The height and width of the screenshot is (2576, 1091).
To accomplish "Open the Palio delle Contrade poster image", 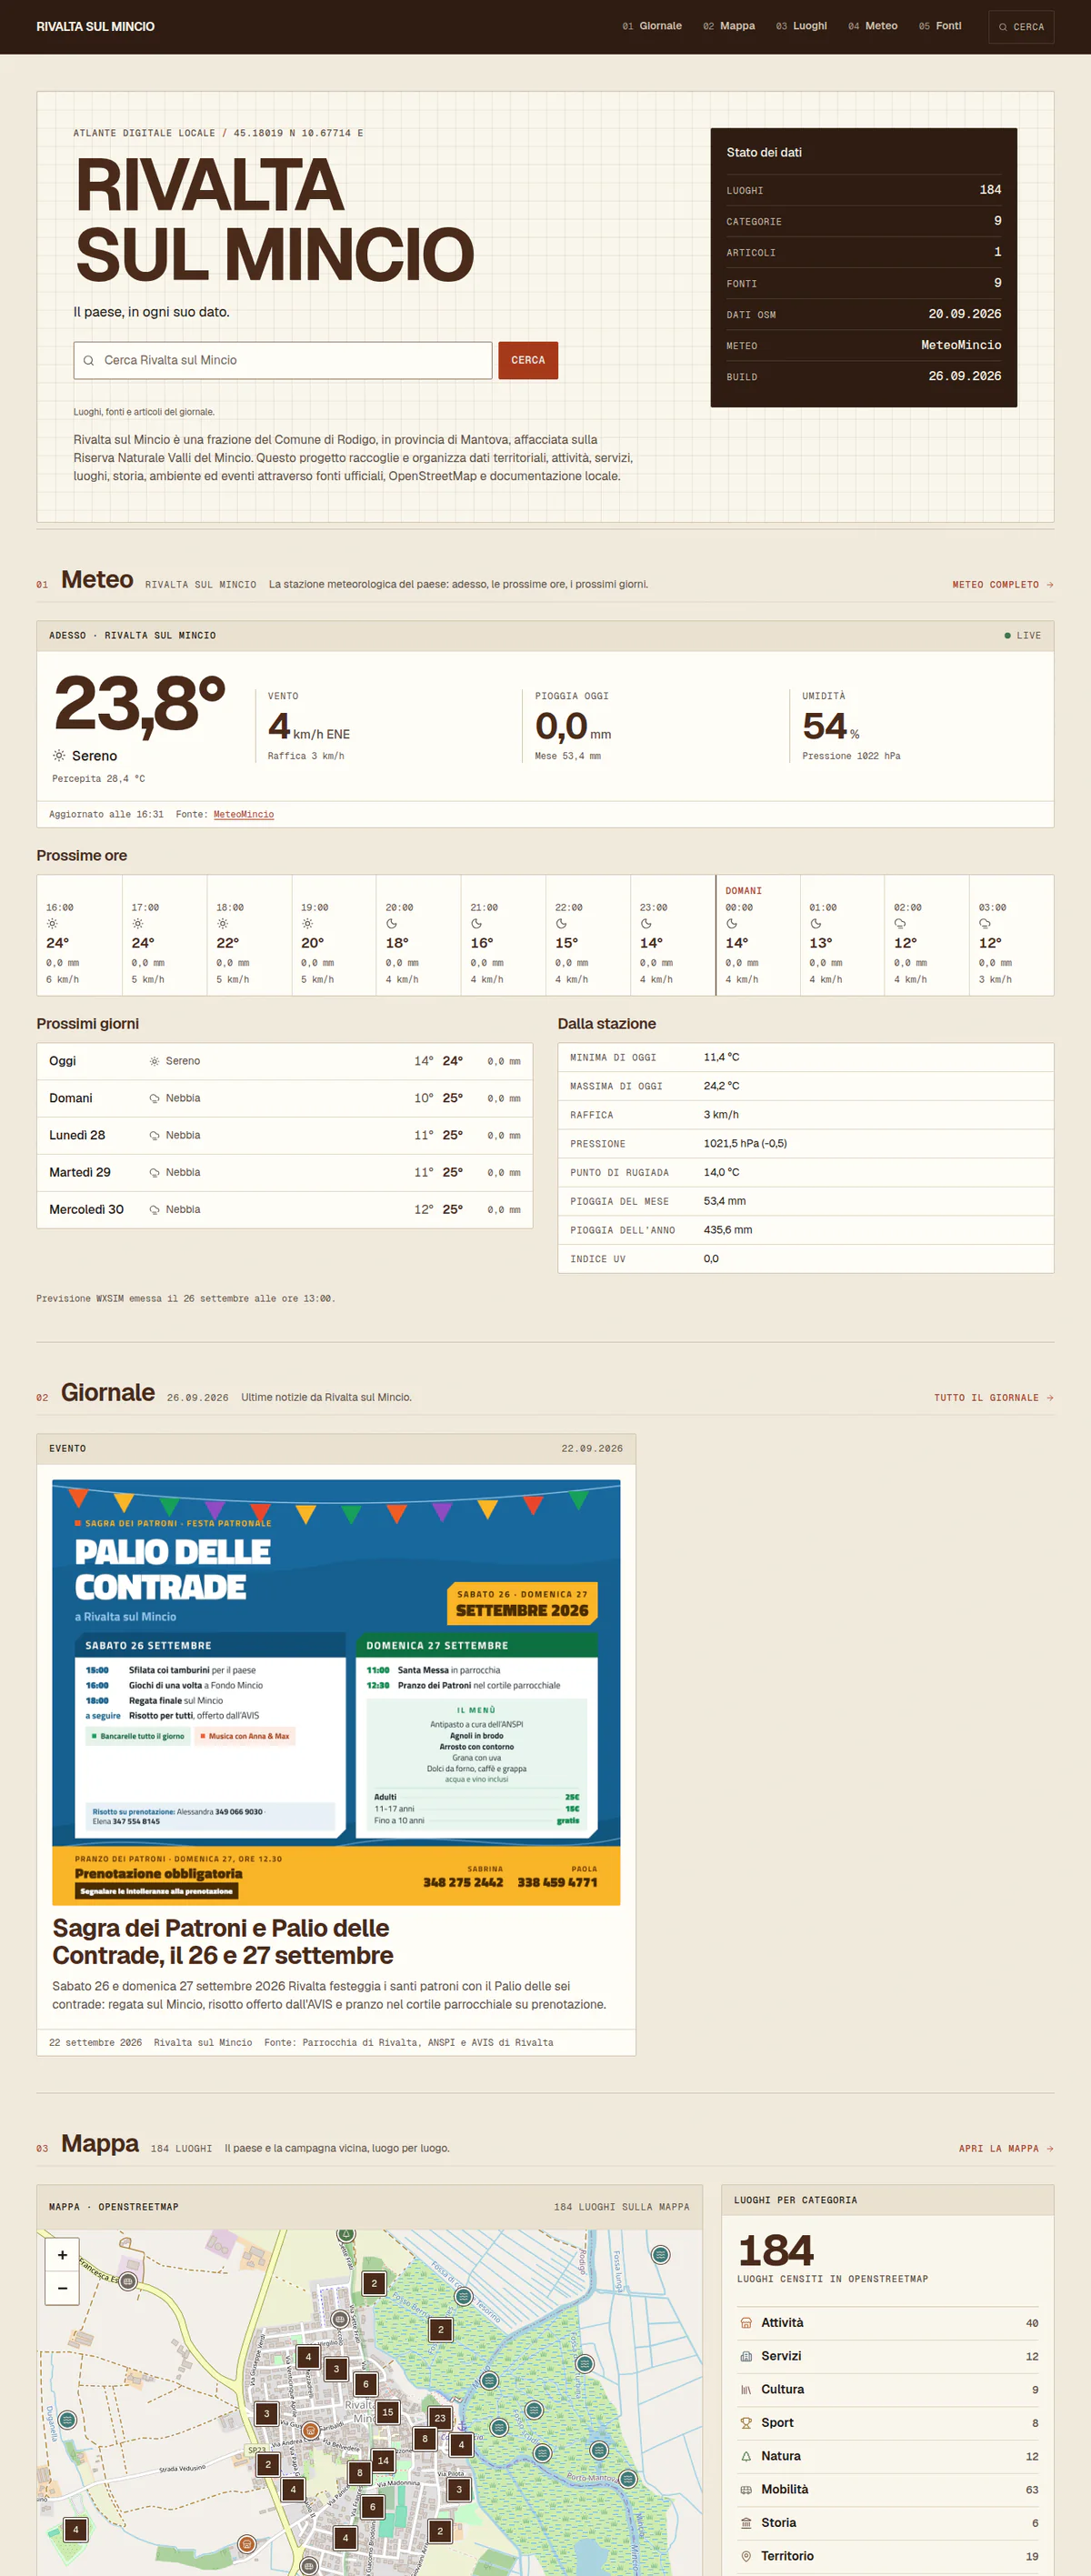I will pos(336,1692).
